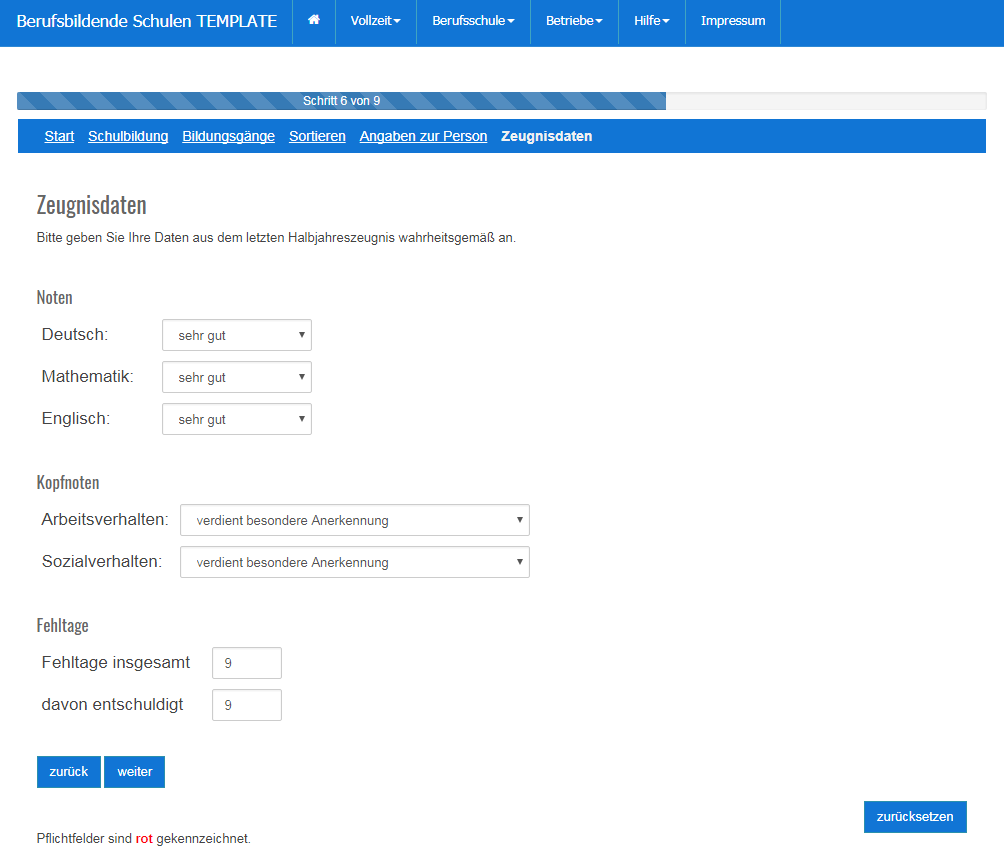1004x852 pixels.
Task: Click the weiter button to continue
Action: tap(134, 771)
